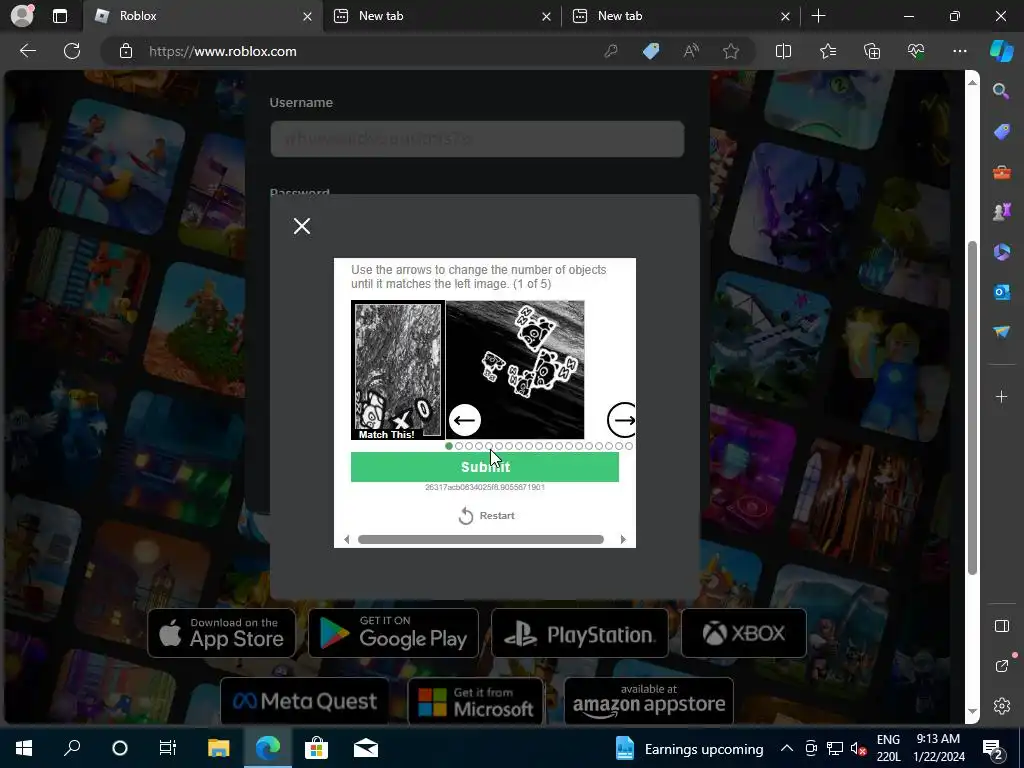Open Get it on Google Play badge

(x=393, y=633)
